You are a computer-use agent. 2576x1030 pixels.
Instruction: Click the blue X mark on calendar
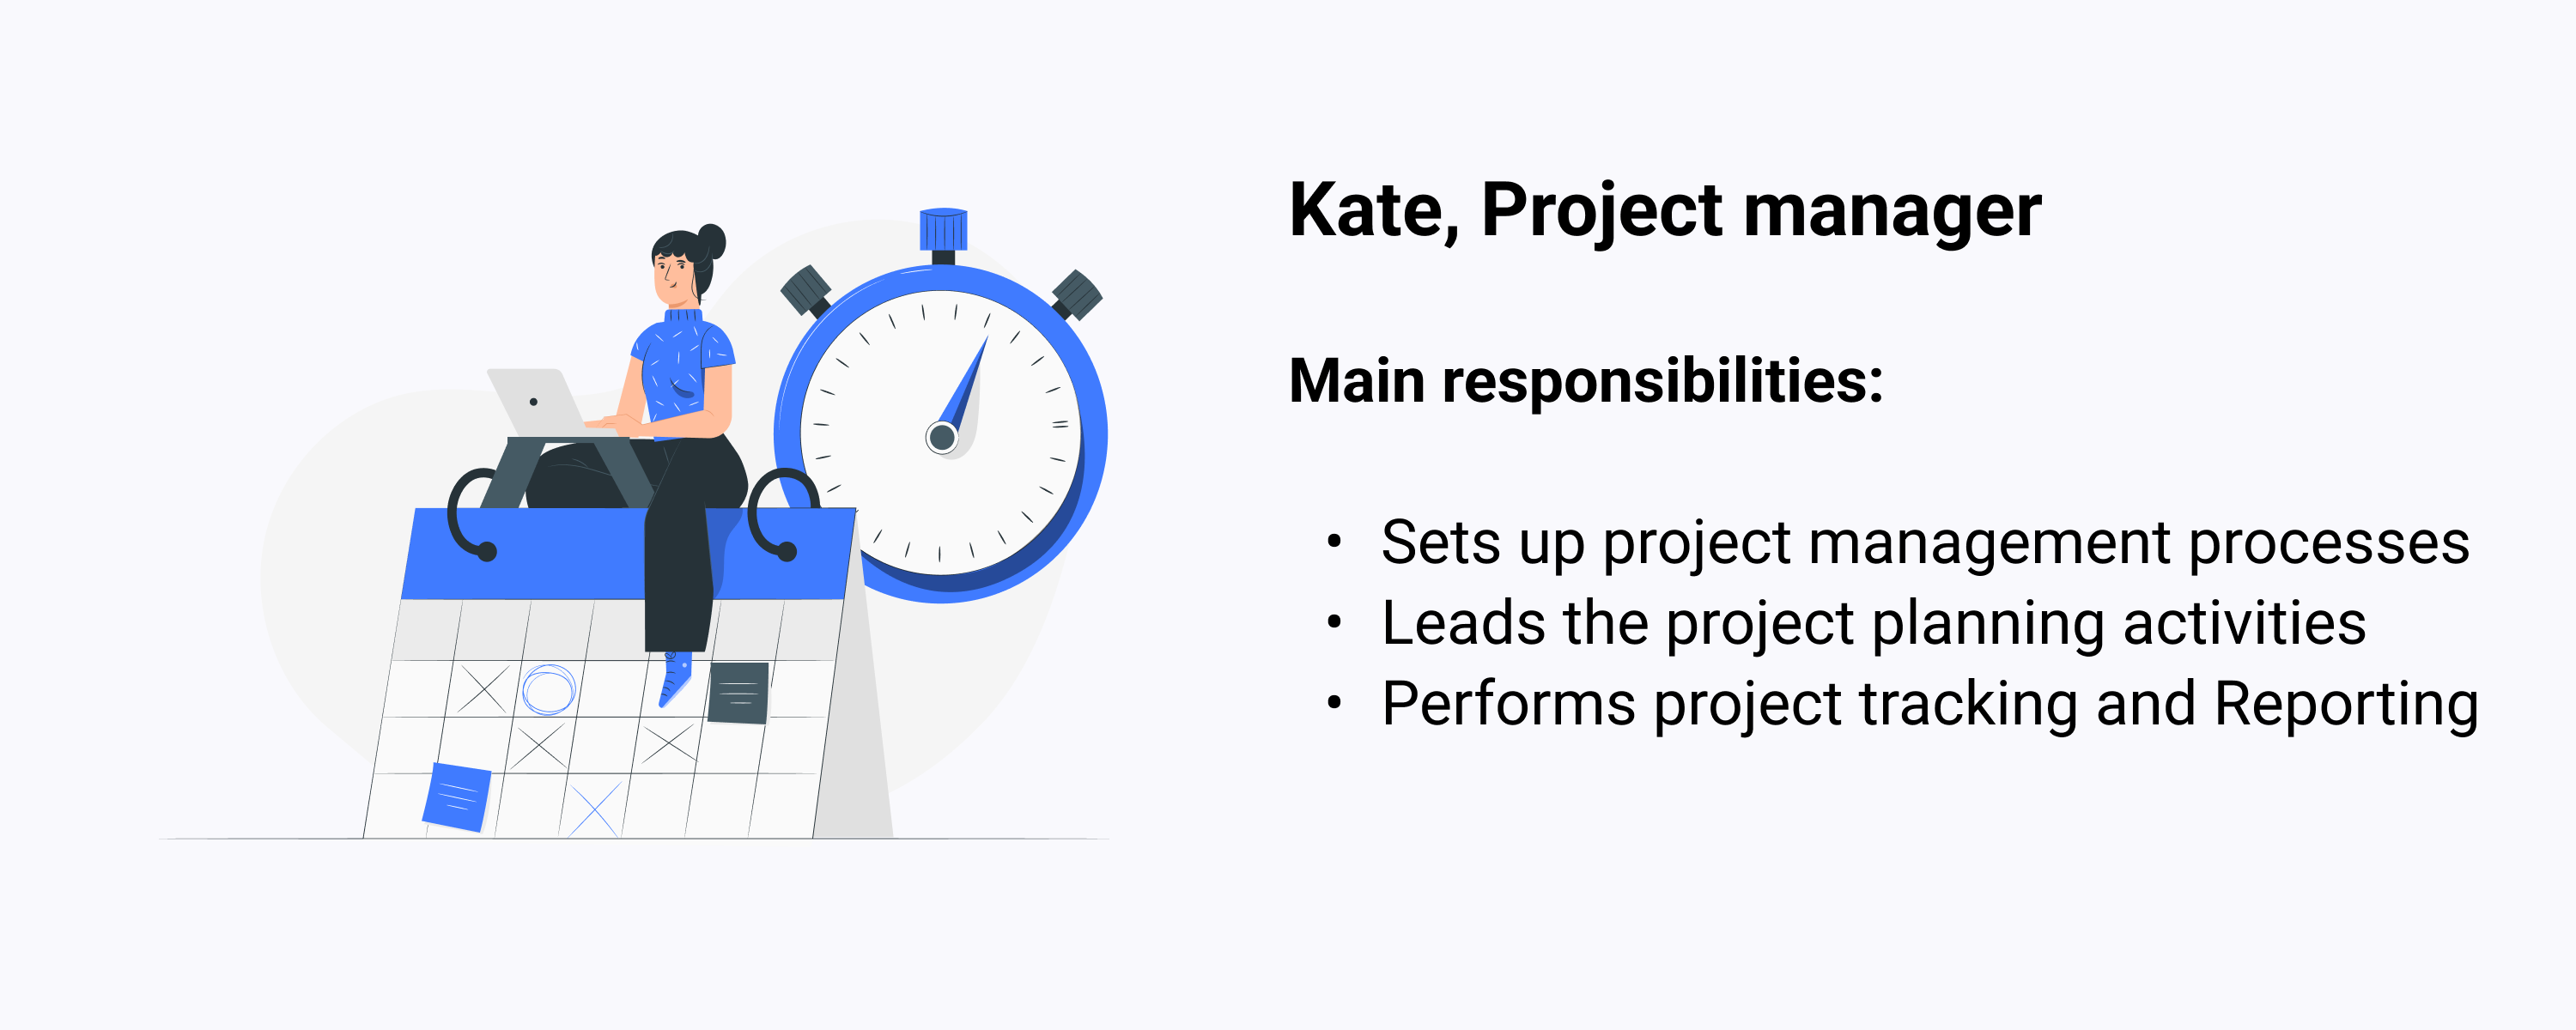pos(595,809)
